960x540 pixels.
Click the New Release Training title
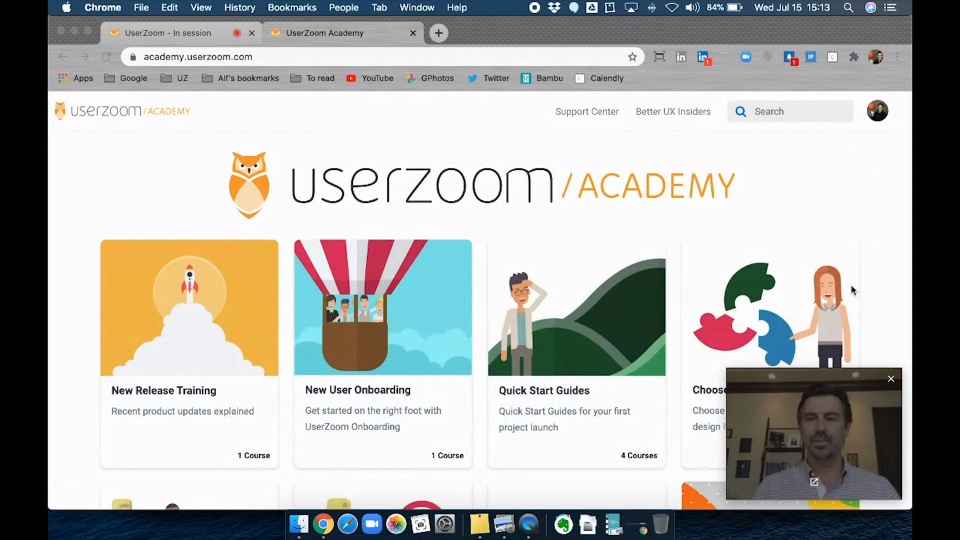tap(163, 391)
